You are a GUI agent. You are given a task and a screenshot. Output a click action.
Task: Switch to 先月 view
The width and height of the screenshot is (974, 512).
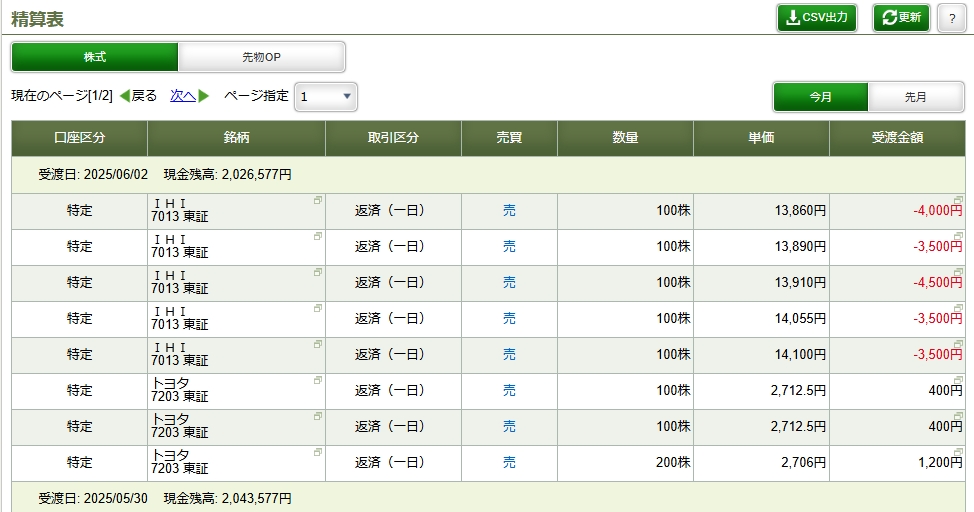916,97
